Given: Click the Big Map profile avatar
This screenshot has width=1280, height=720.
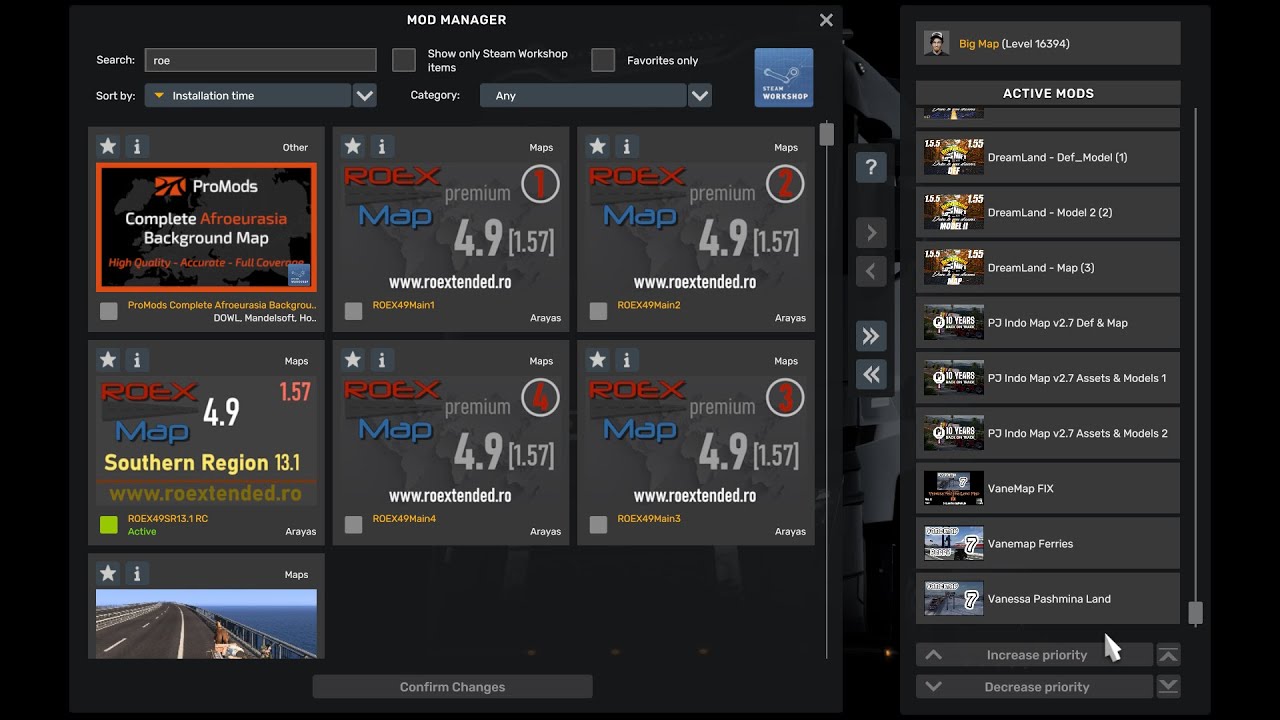Looking at the screenshot, I should [x=937, y=43].
